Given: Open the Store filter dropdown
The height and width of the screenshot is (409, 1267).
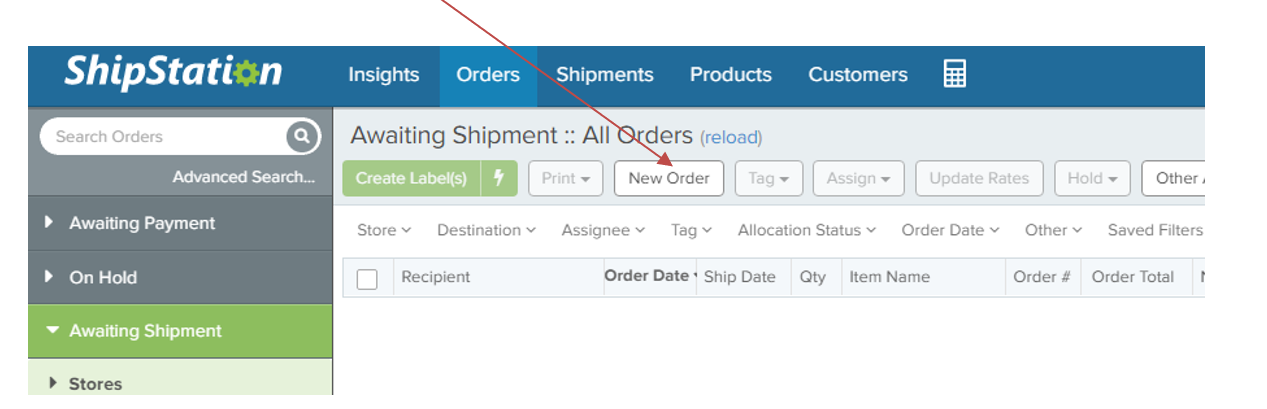Looking at the screenshot, I should (384, 230).
